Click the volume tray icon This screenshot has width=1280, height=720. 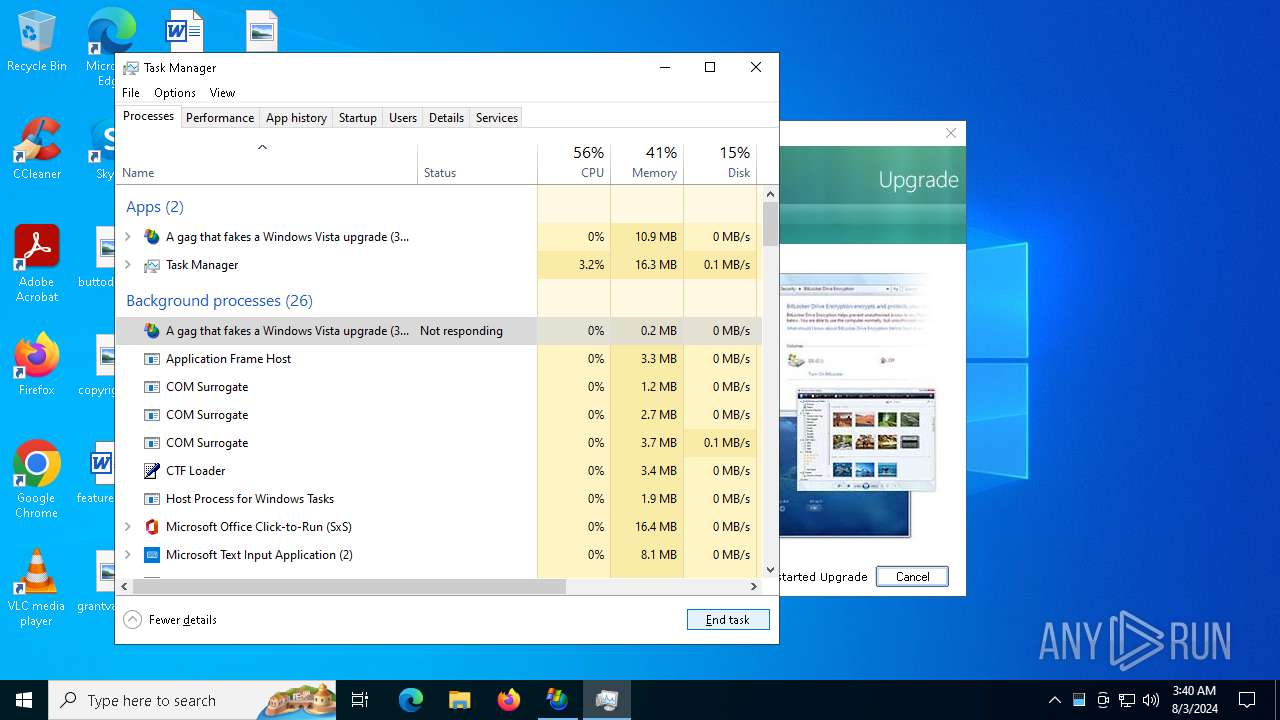(x=1151, y=700)
